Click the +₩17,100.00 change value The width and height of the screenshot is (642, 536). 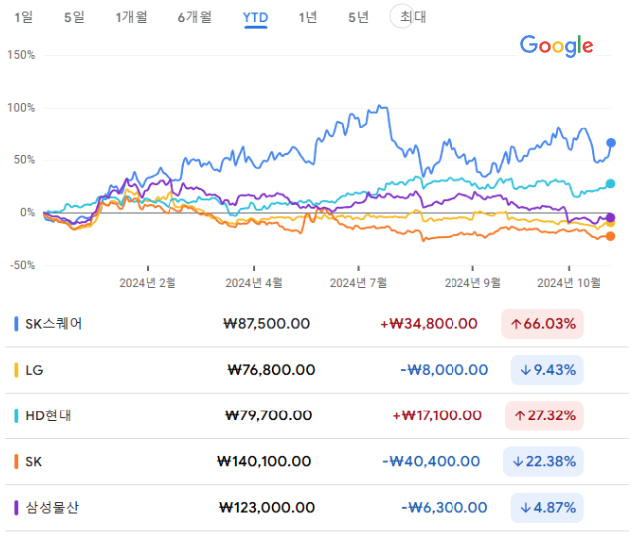point(437,416)
